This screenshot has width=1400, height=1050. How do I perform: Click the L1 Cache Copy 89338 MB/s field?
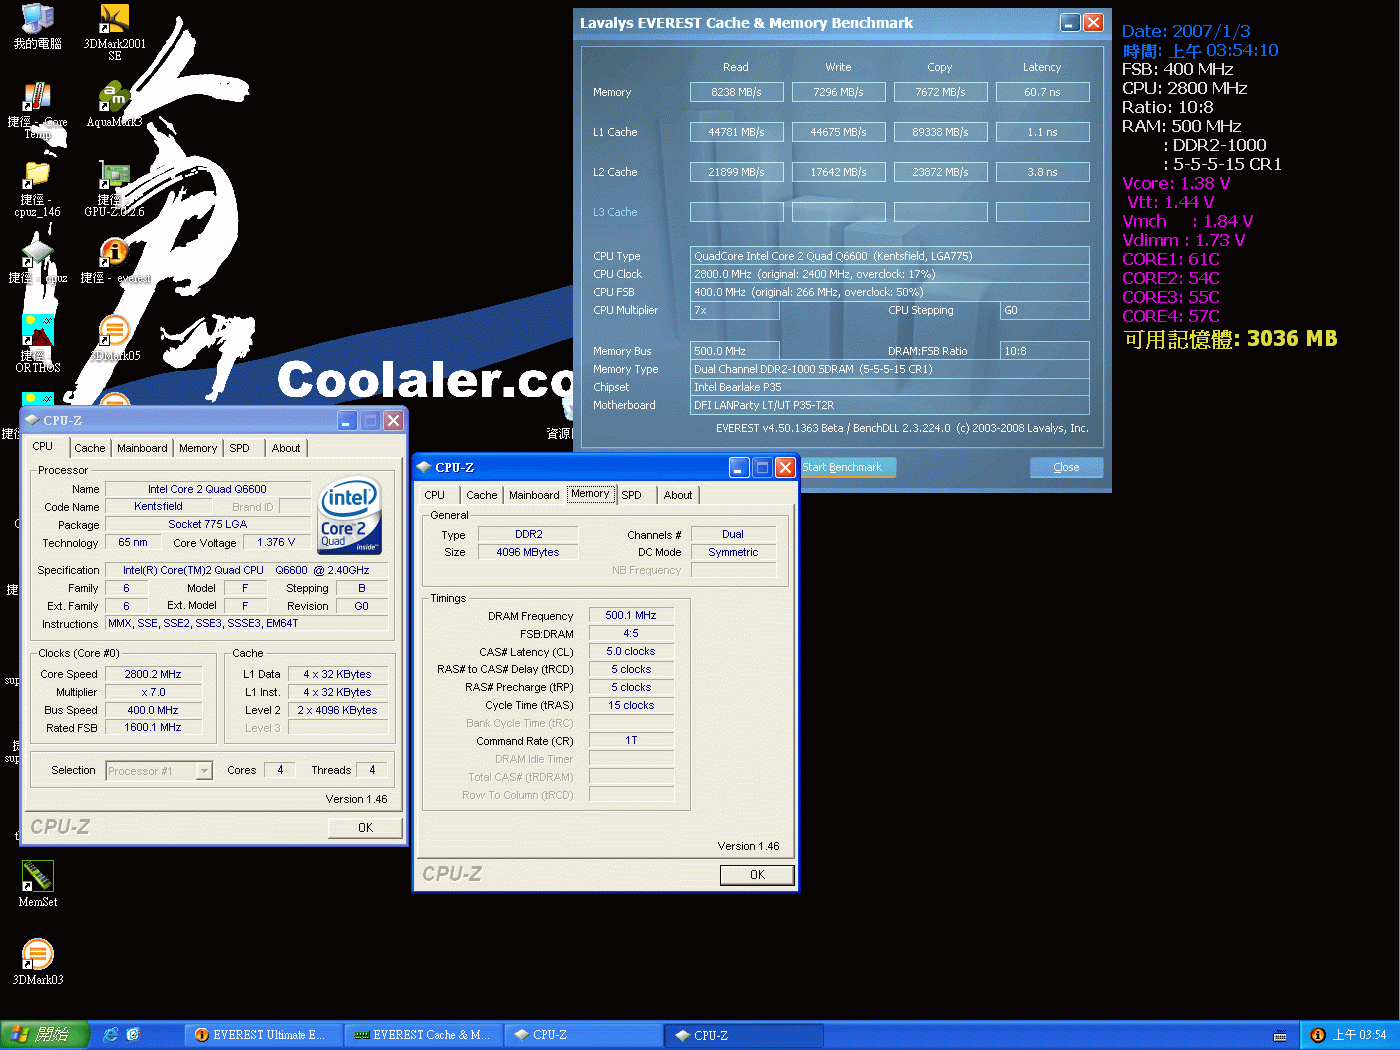[x=940, y=132]
